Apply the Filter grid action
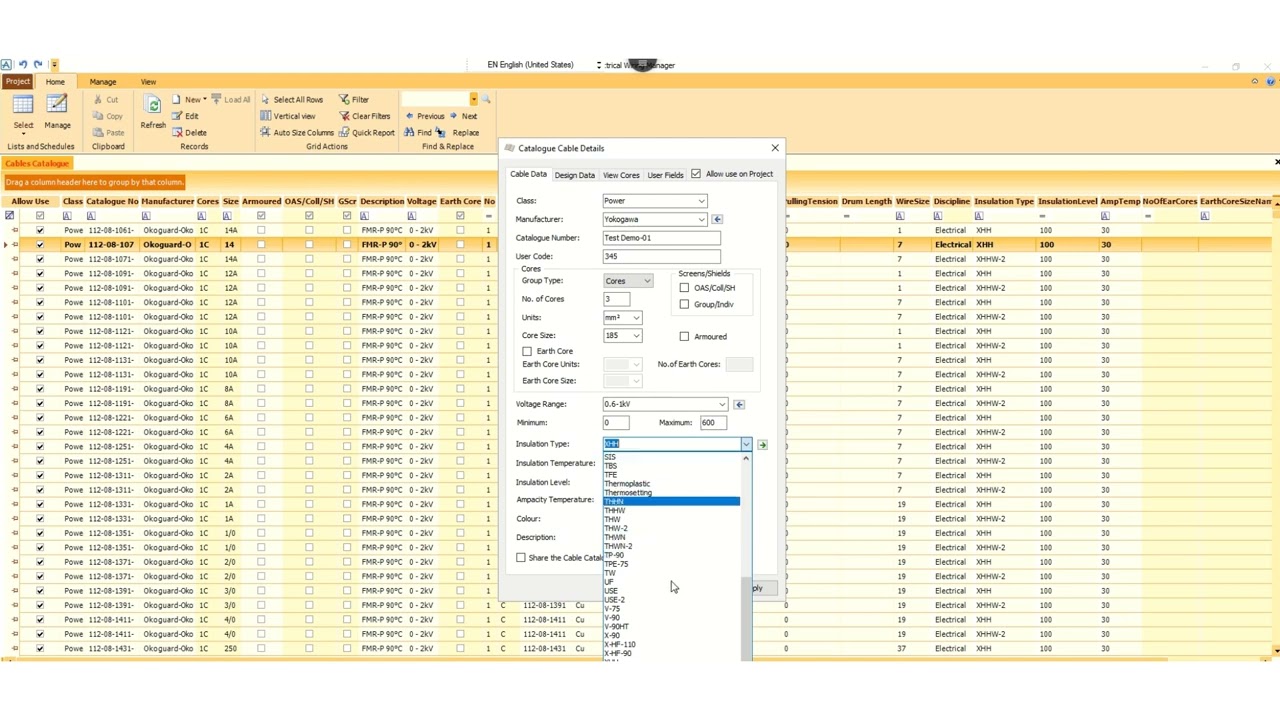1280x720 pixels. click(354, 100)
